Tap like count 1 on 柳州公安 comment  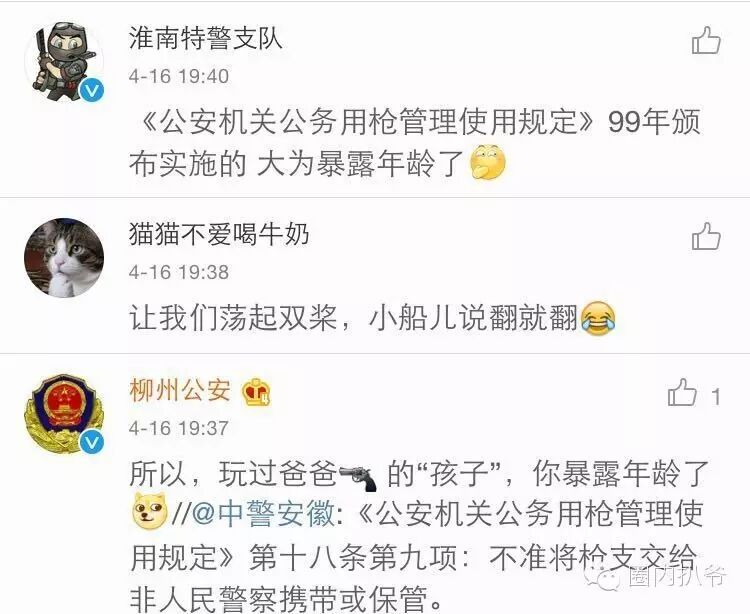(x=716, y=397)
